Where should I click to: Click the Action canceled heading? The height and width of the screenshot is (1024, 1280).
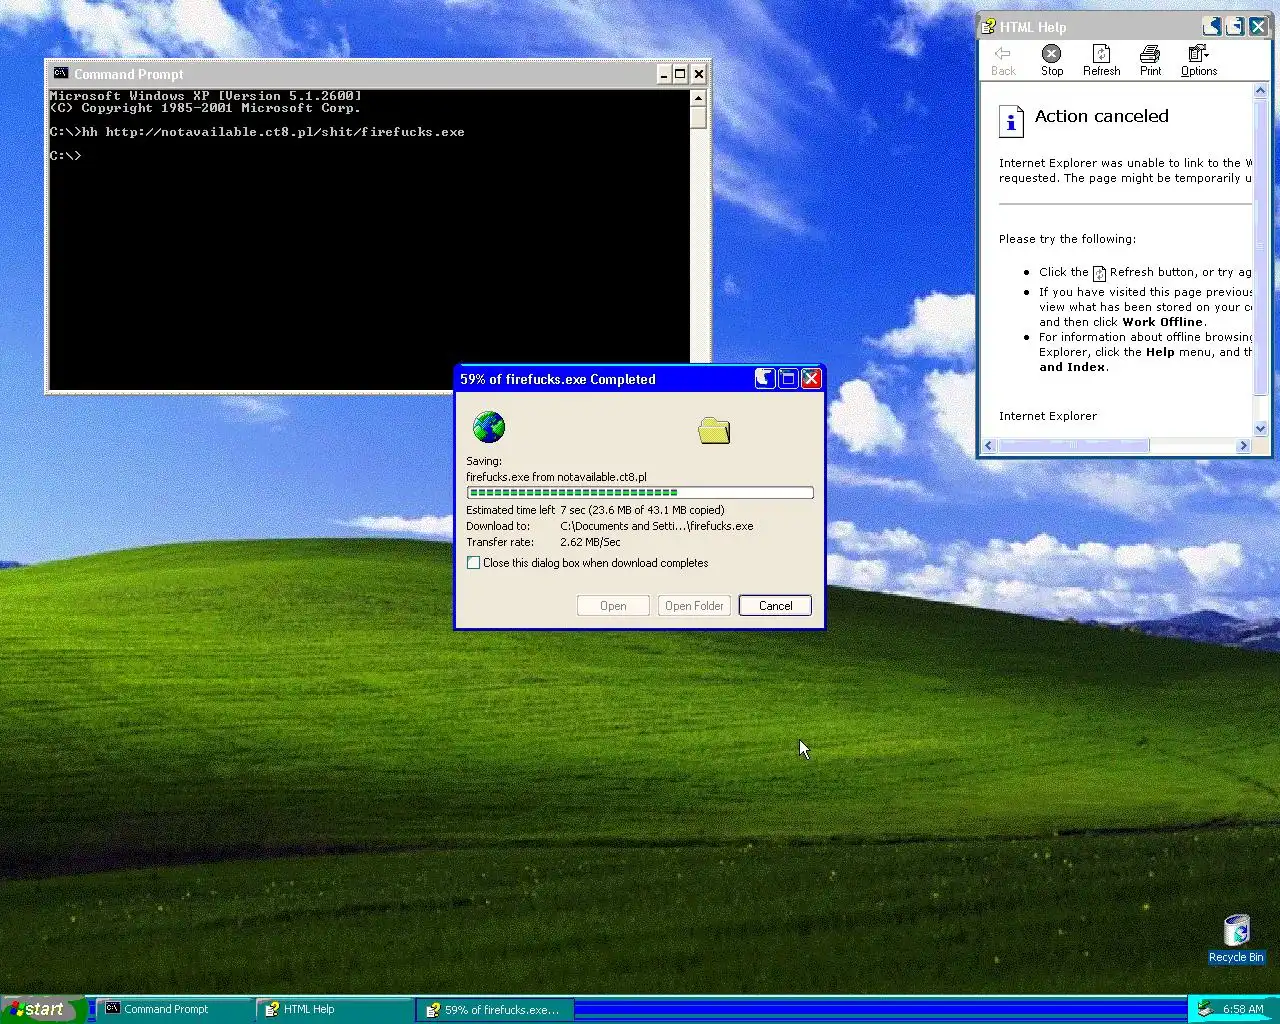(1101, 116)
